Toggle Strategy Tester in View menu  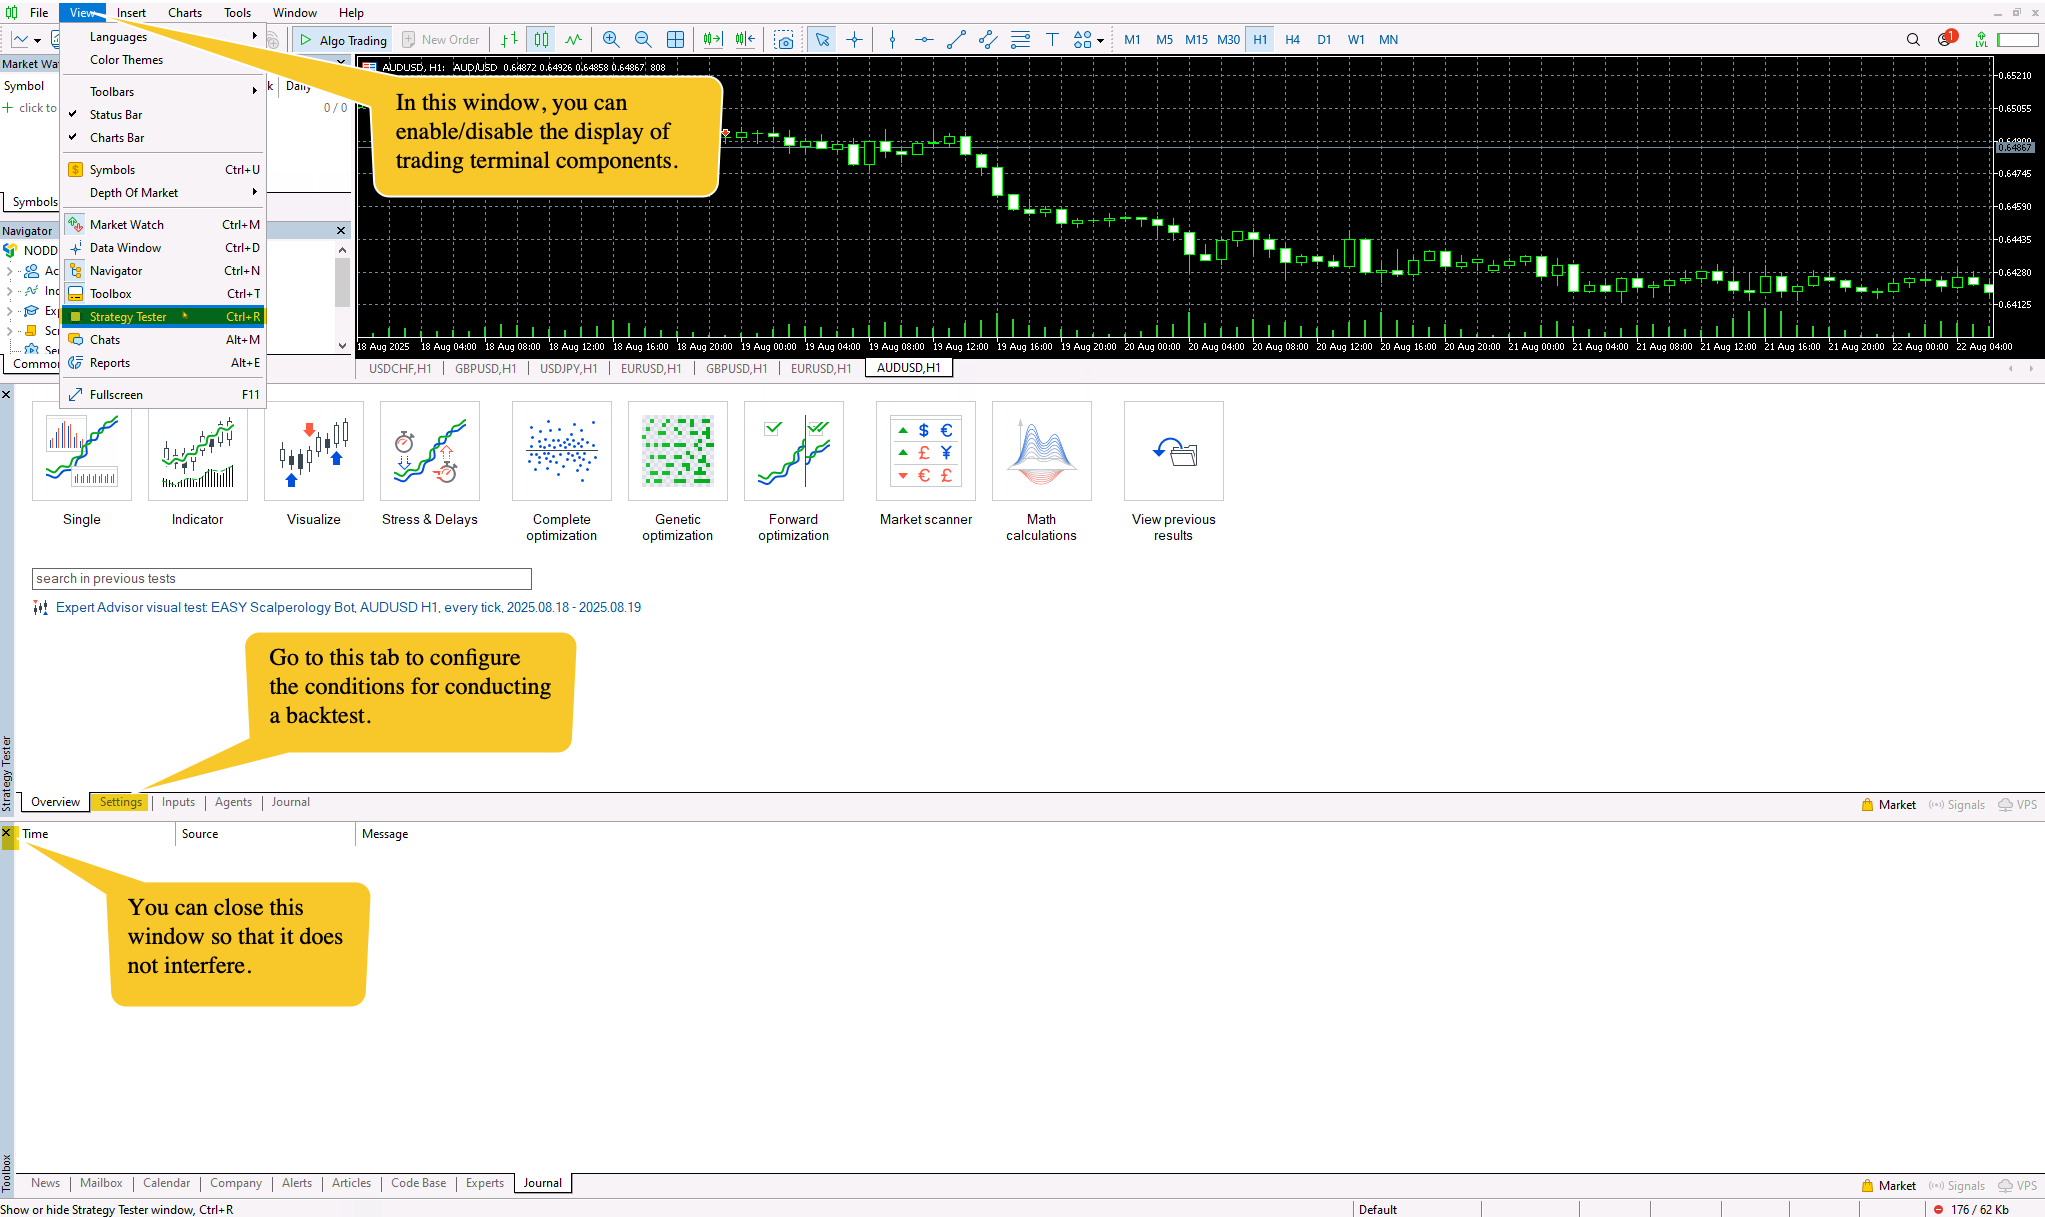click(x=128, y=317)
